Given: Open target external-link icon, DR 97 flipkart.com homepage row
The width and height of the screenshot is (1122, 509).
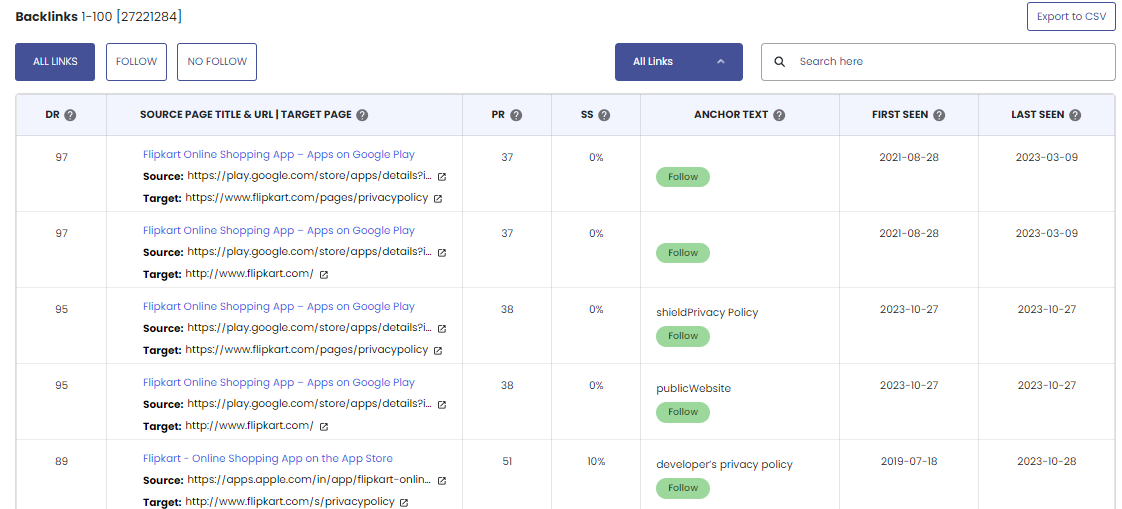Looking at the screenshot, I should coord(323,274).
